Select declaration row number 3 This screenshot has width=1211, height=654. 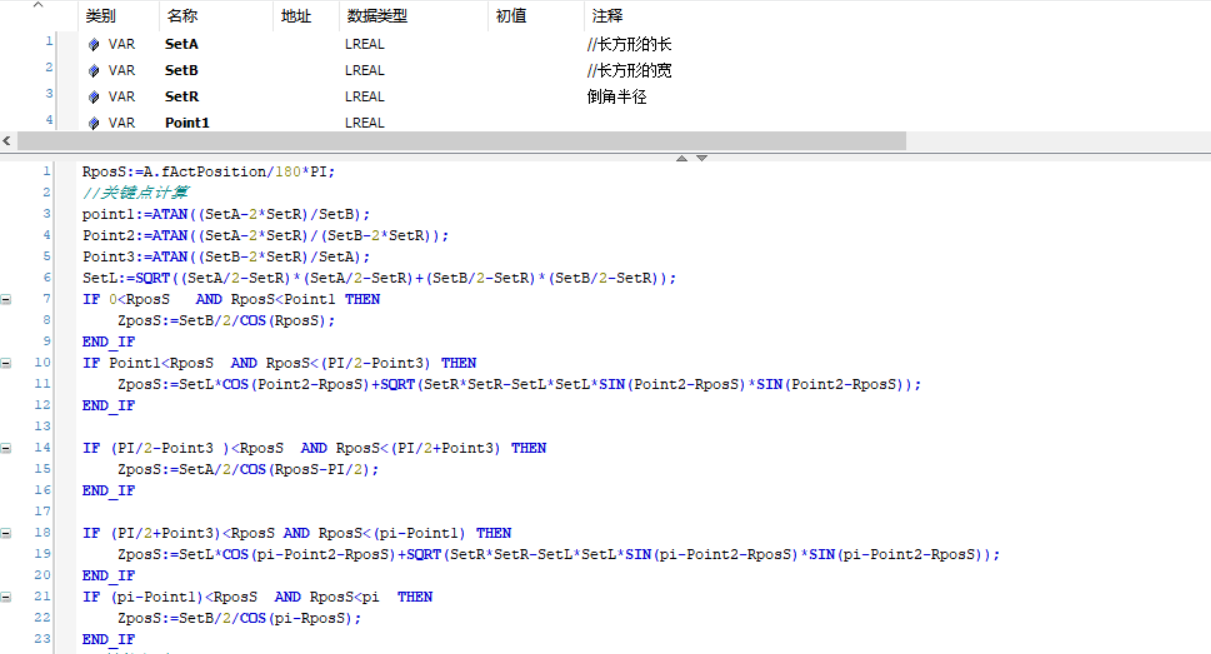49,93
